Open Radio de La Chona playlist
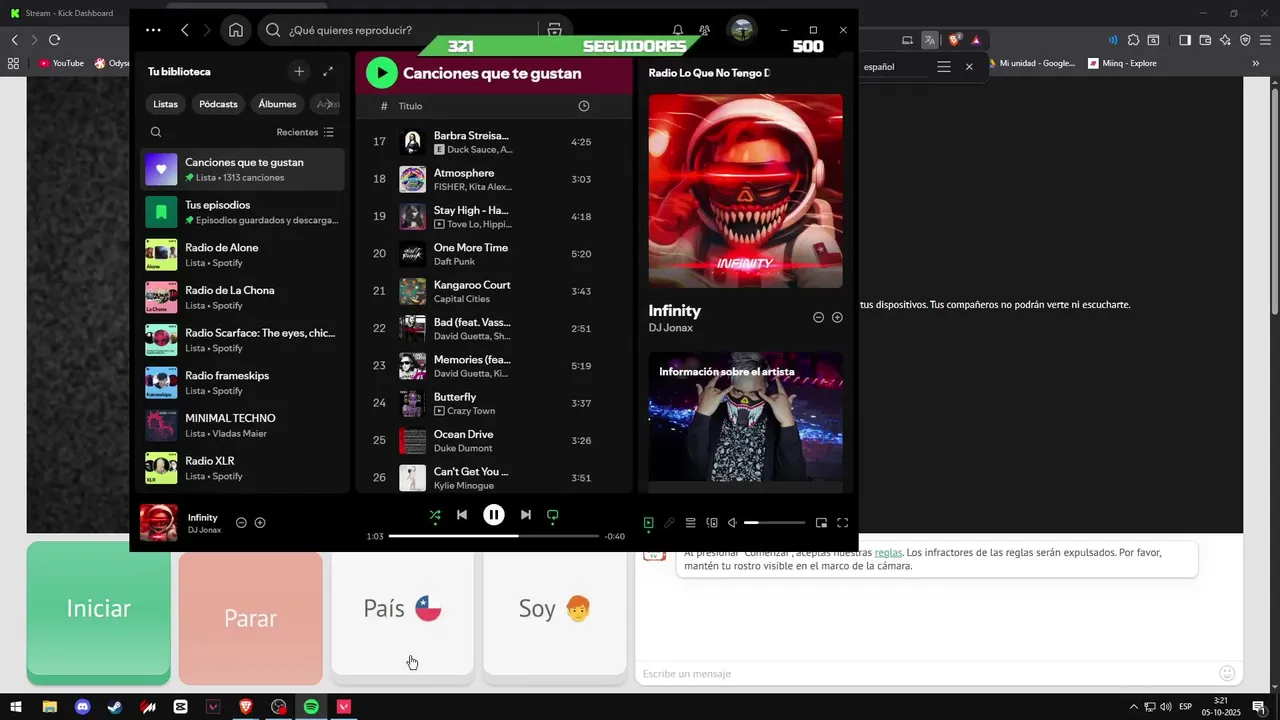Screen dimensions: 1280x720 point(243,297)
